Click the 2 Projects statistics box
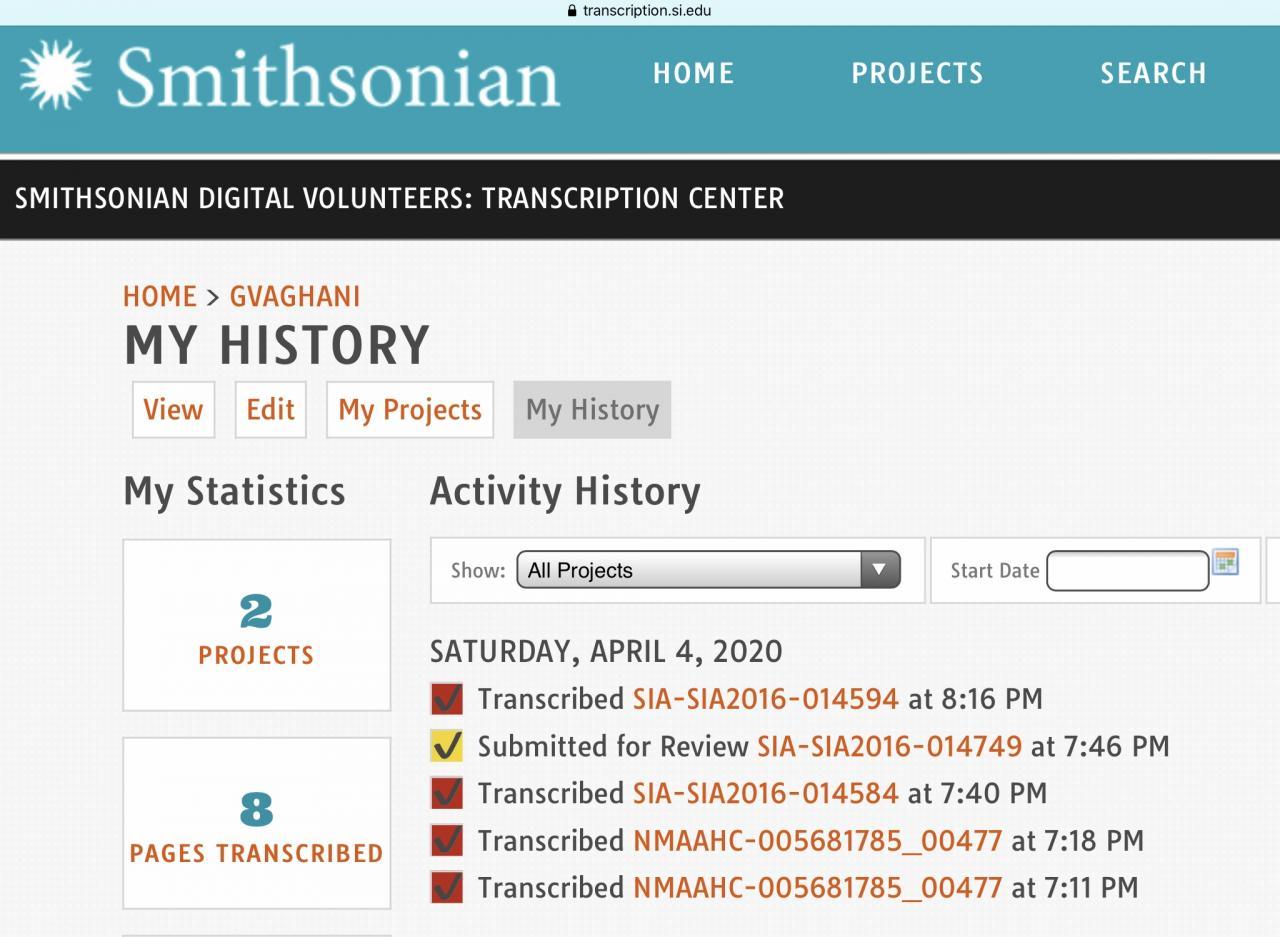The width and height of the screenshot is (1280, 937). click(x=256, y=625)
